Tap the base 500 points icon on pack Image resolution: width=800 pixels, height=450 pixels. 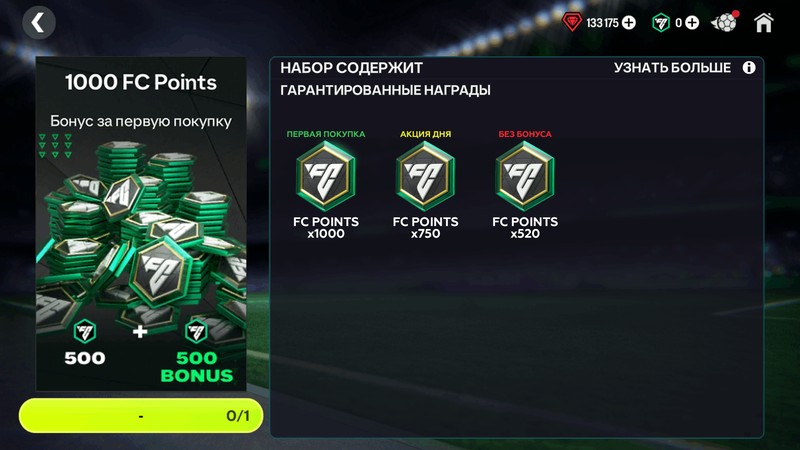point(85,332)
